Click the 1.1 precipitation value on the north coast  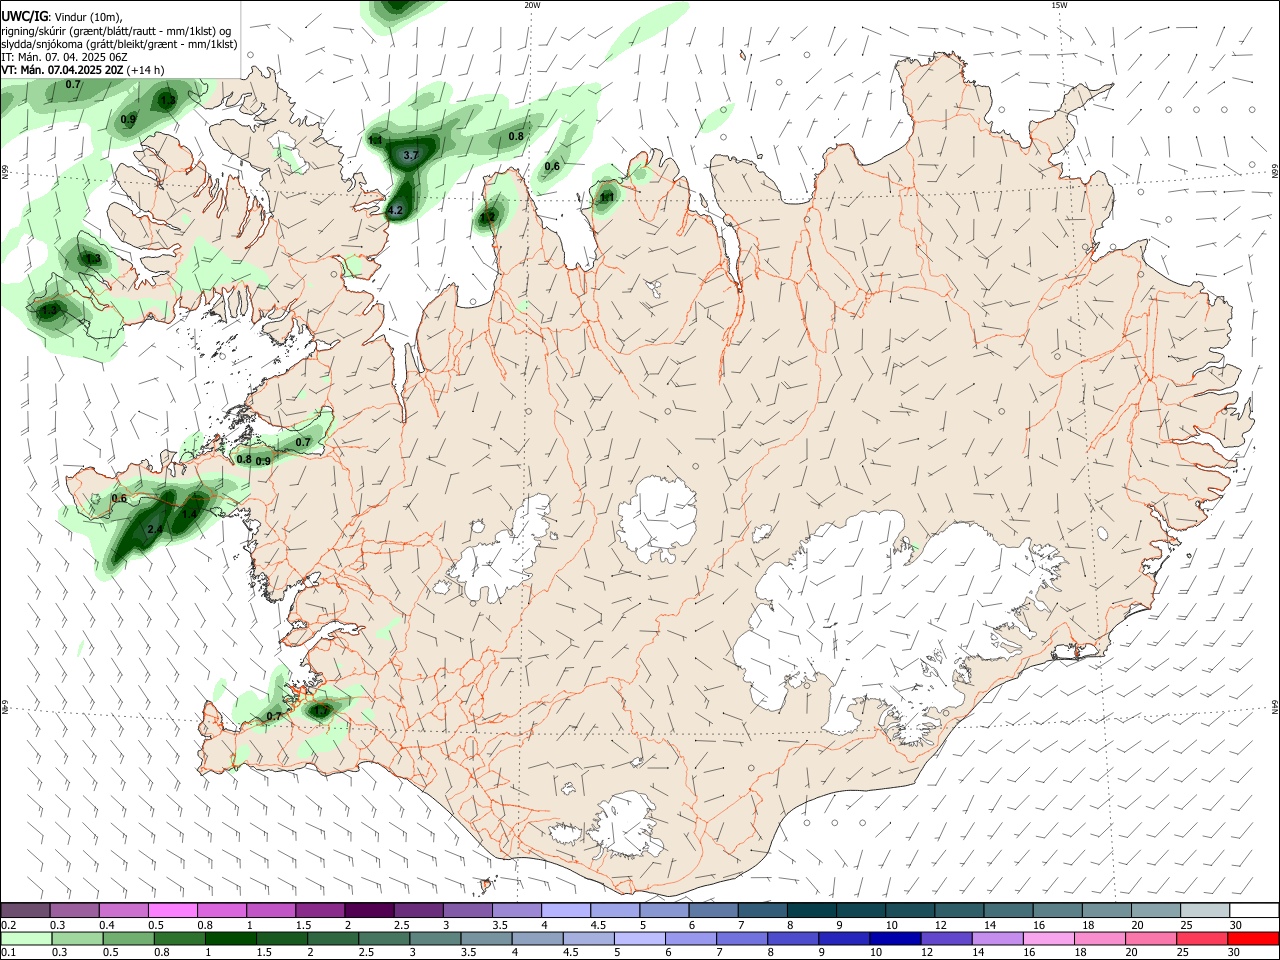pyautogui.click(x=607, y=198)
